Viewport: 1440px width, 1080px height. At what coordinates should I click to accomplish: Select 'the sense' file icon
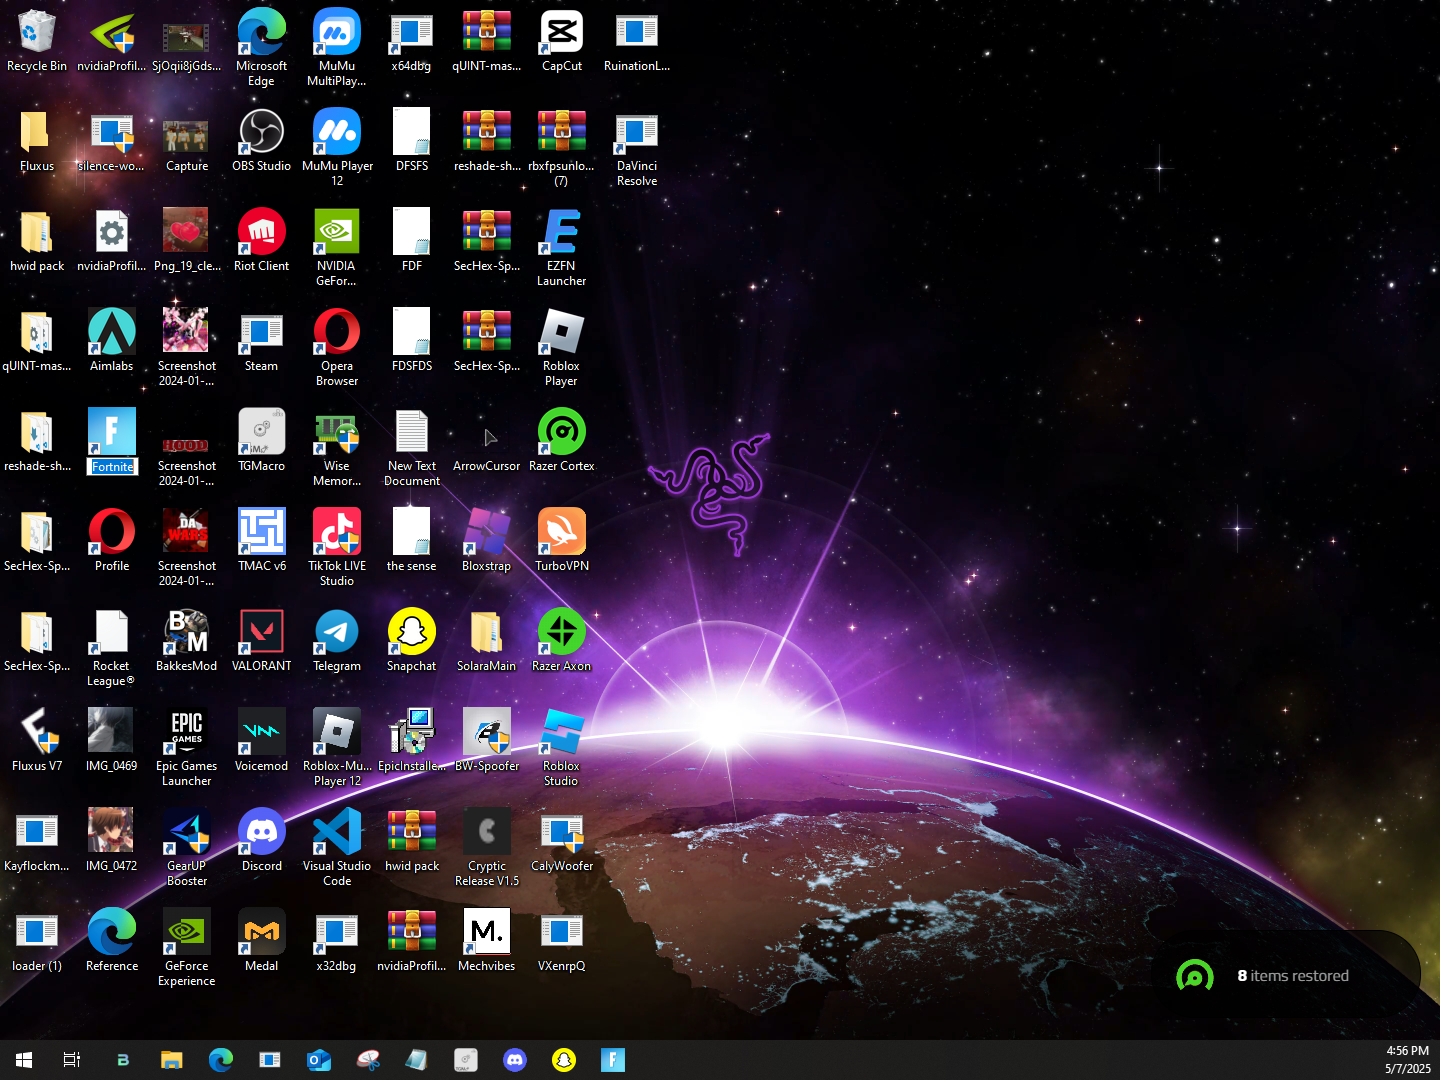pyautogui.click(x=412, y=542)
